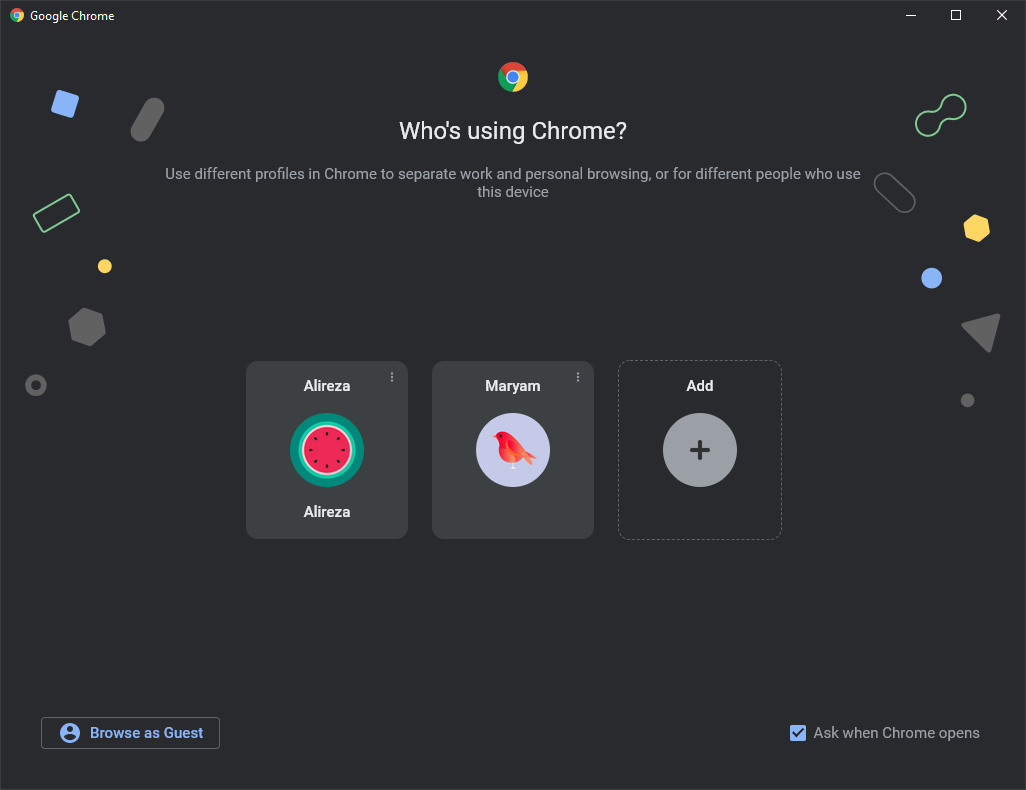
Task: Toggle the Ask when Chrome opens setting
Action: (x=797, y=733)
